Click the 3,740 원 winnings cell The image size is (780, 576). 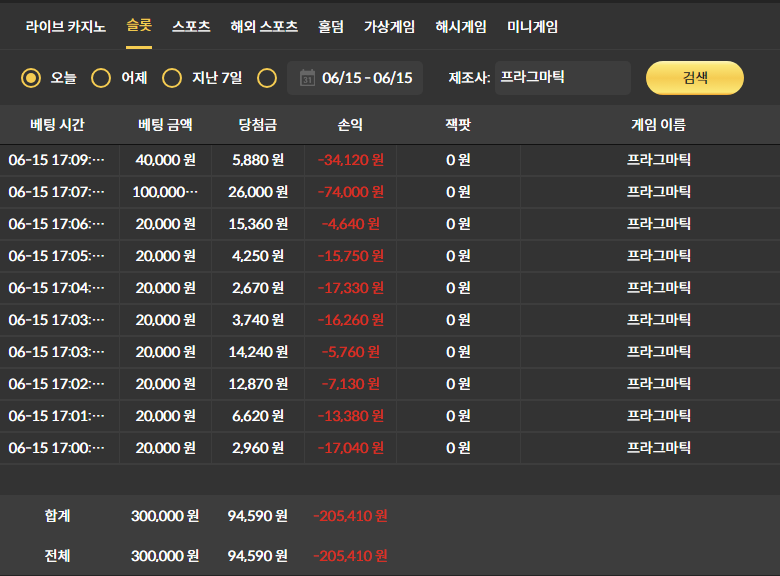point(258,320)
